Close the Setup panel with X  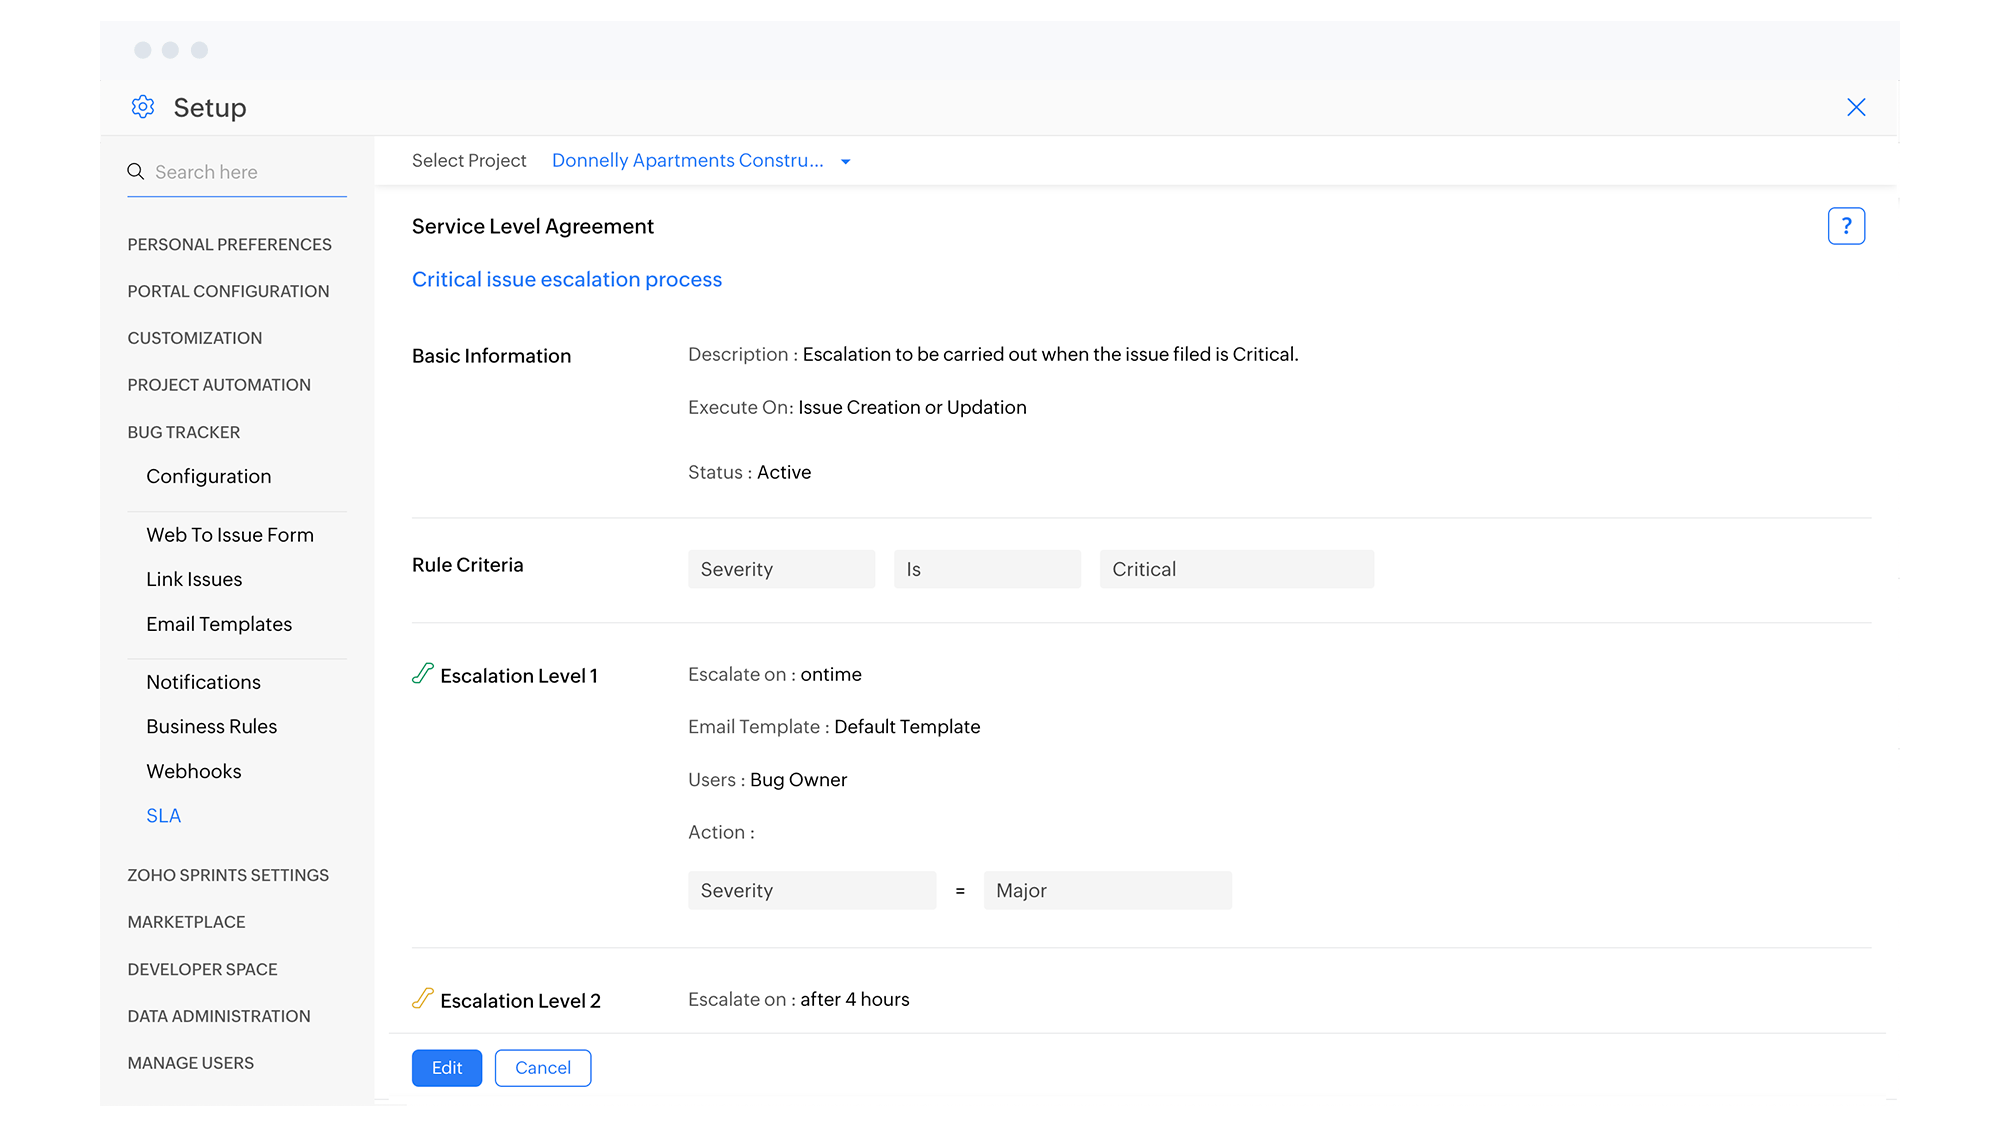click(x=1856, y=107)
